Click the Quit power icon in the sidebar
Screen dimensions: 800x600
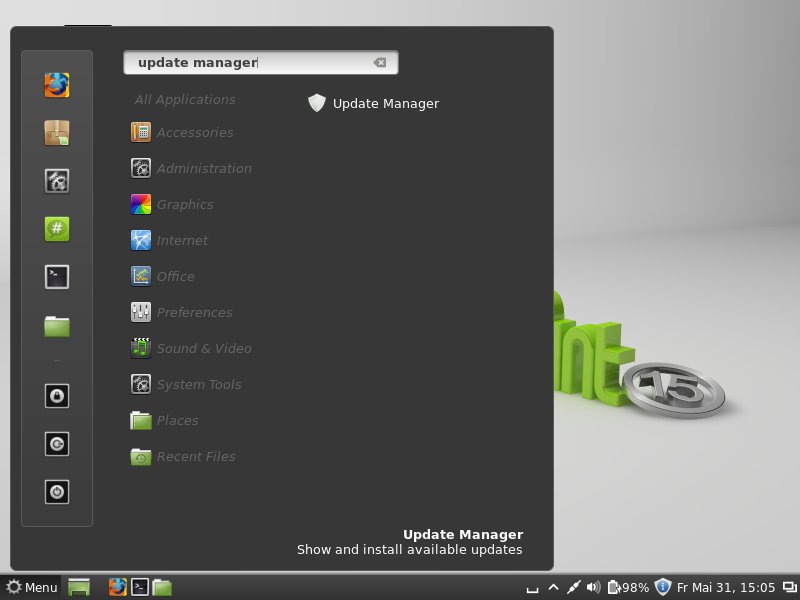57,492
